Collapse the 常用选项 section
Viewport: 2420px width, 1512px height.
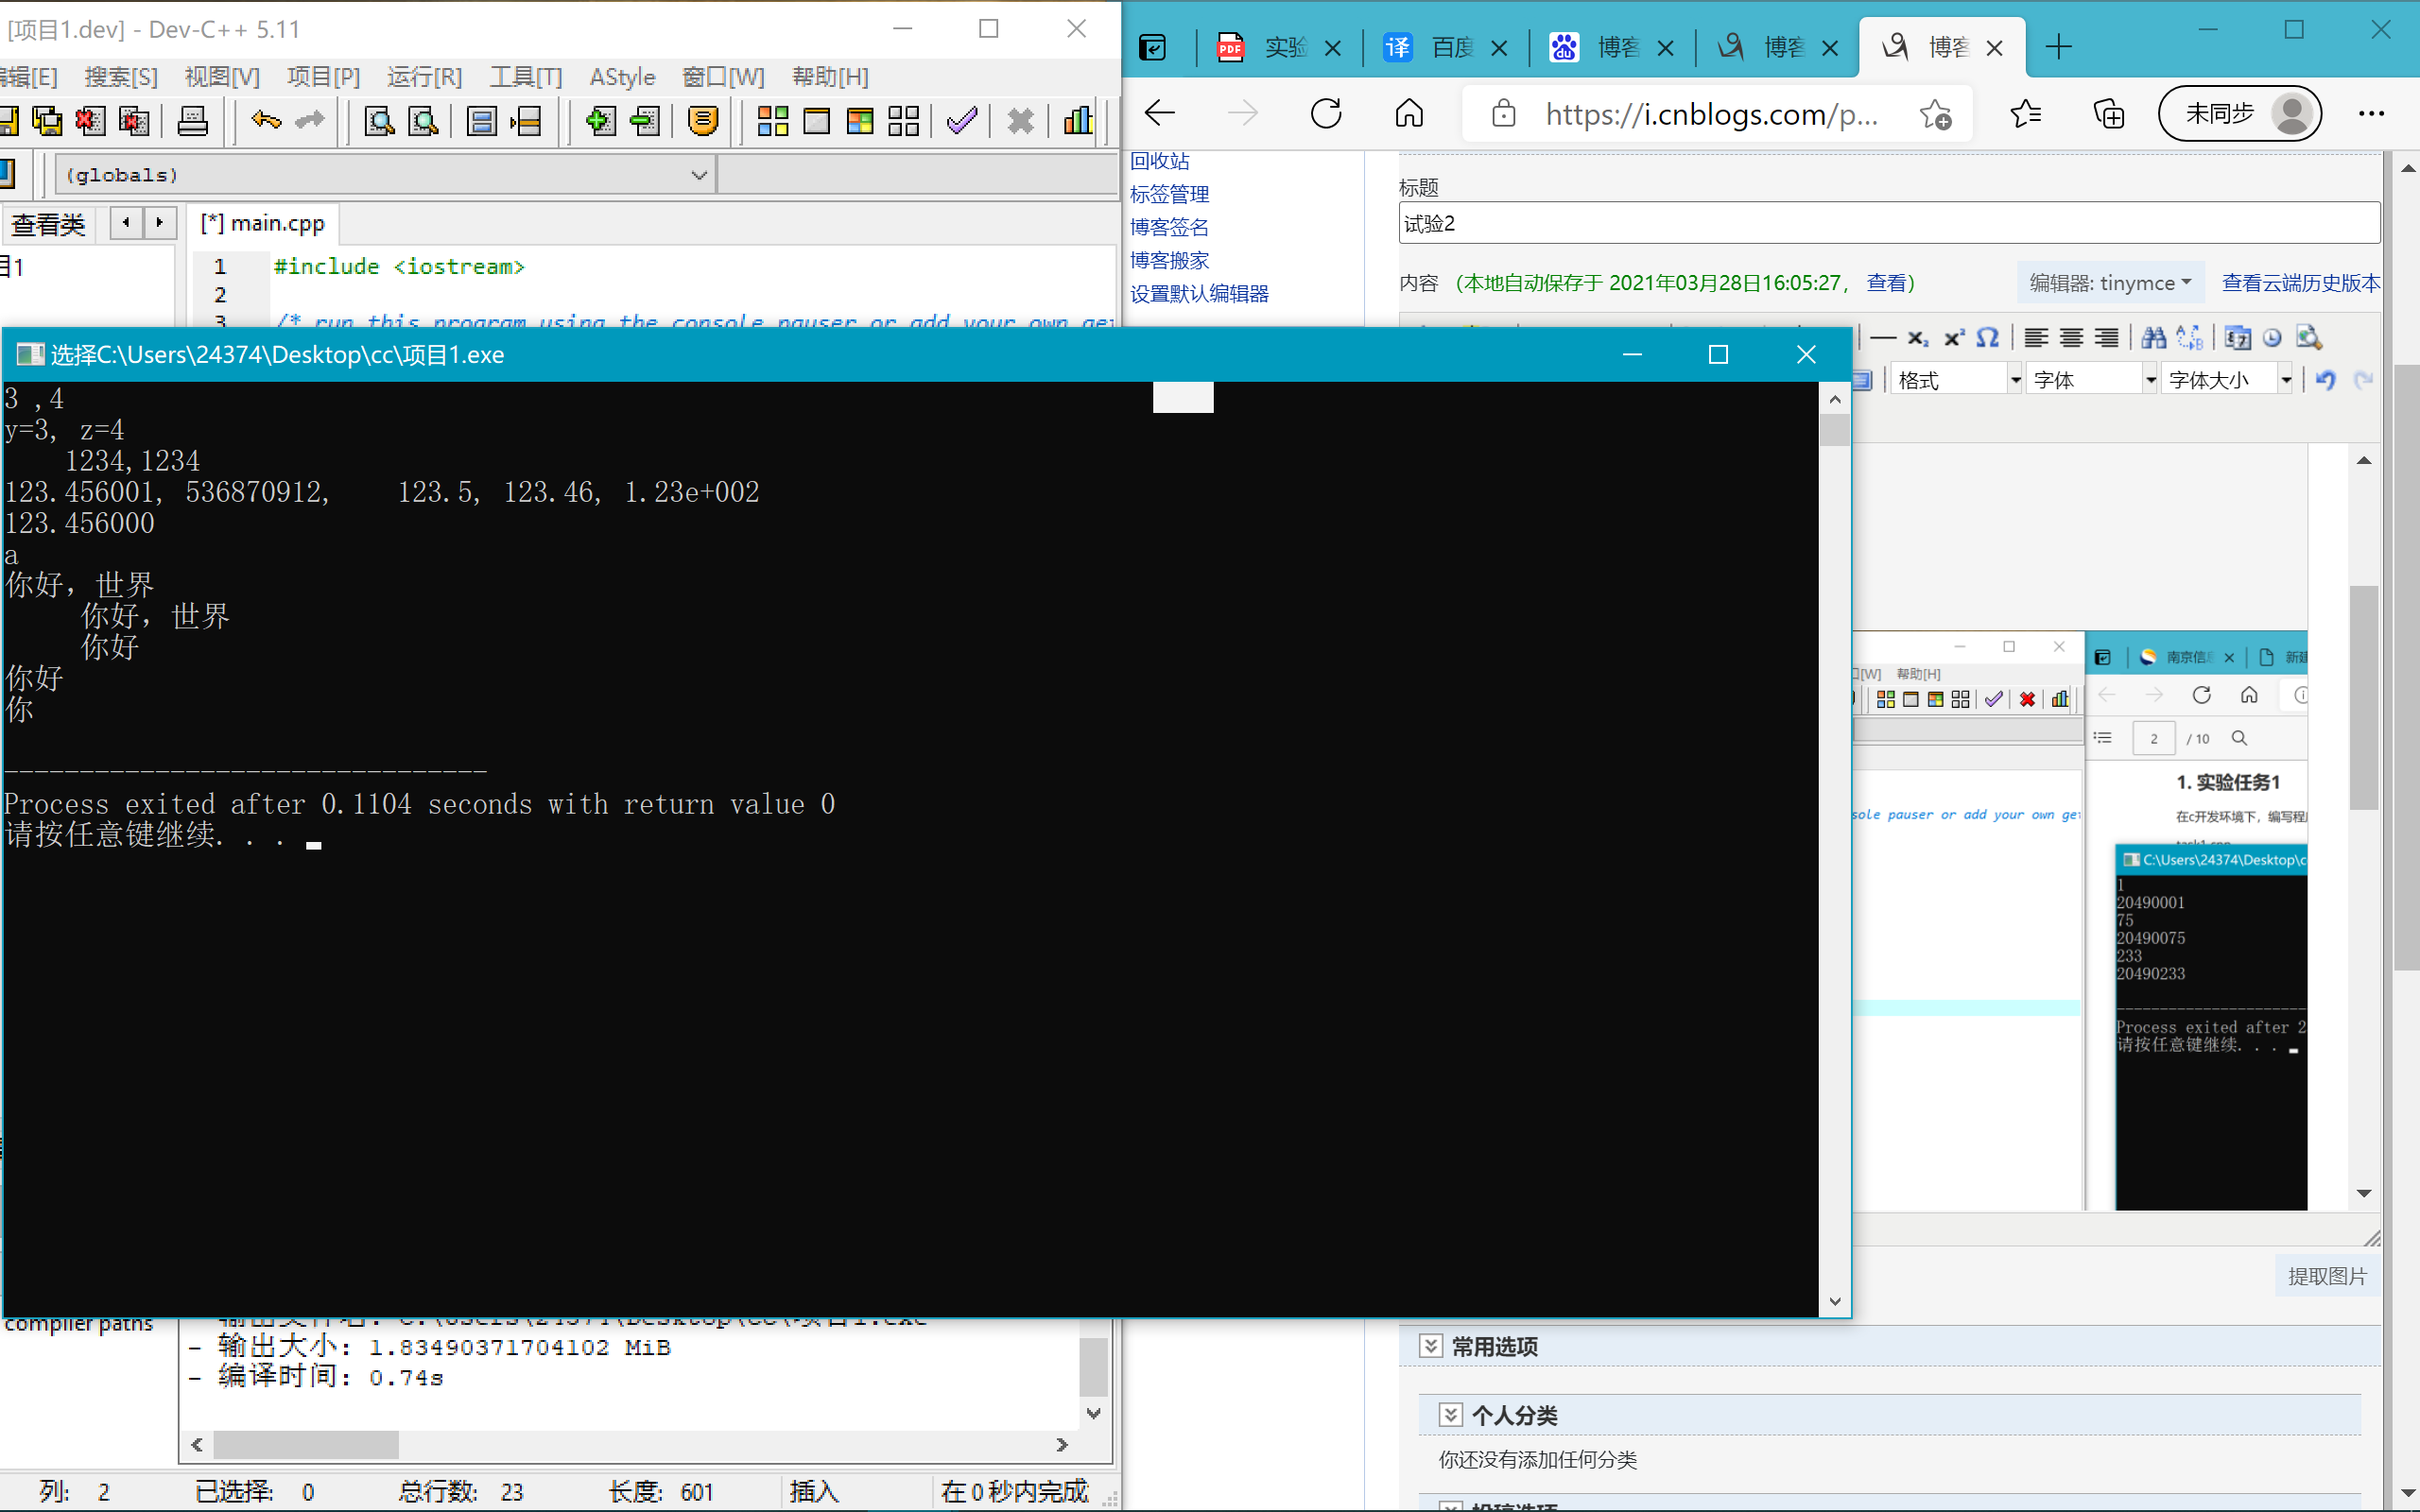(1430, 1346)
